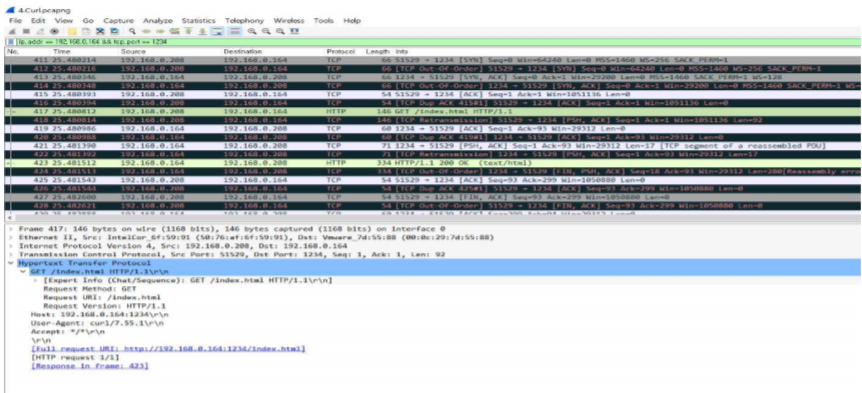
Task: Select the Host: 192.168.0.164:1234 line
Action: point(100,314)
